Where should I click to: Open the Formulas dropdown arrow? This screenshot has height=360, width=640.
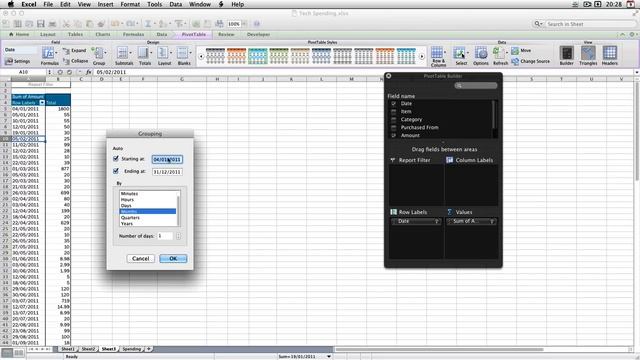pos(56,53)
